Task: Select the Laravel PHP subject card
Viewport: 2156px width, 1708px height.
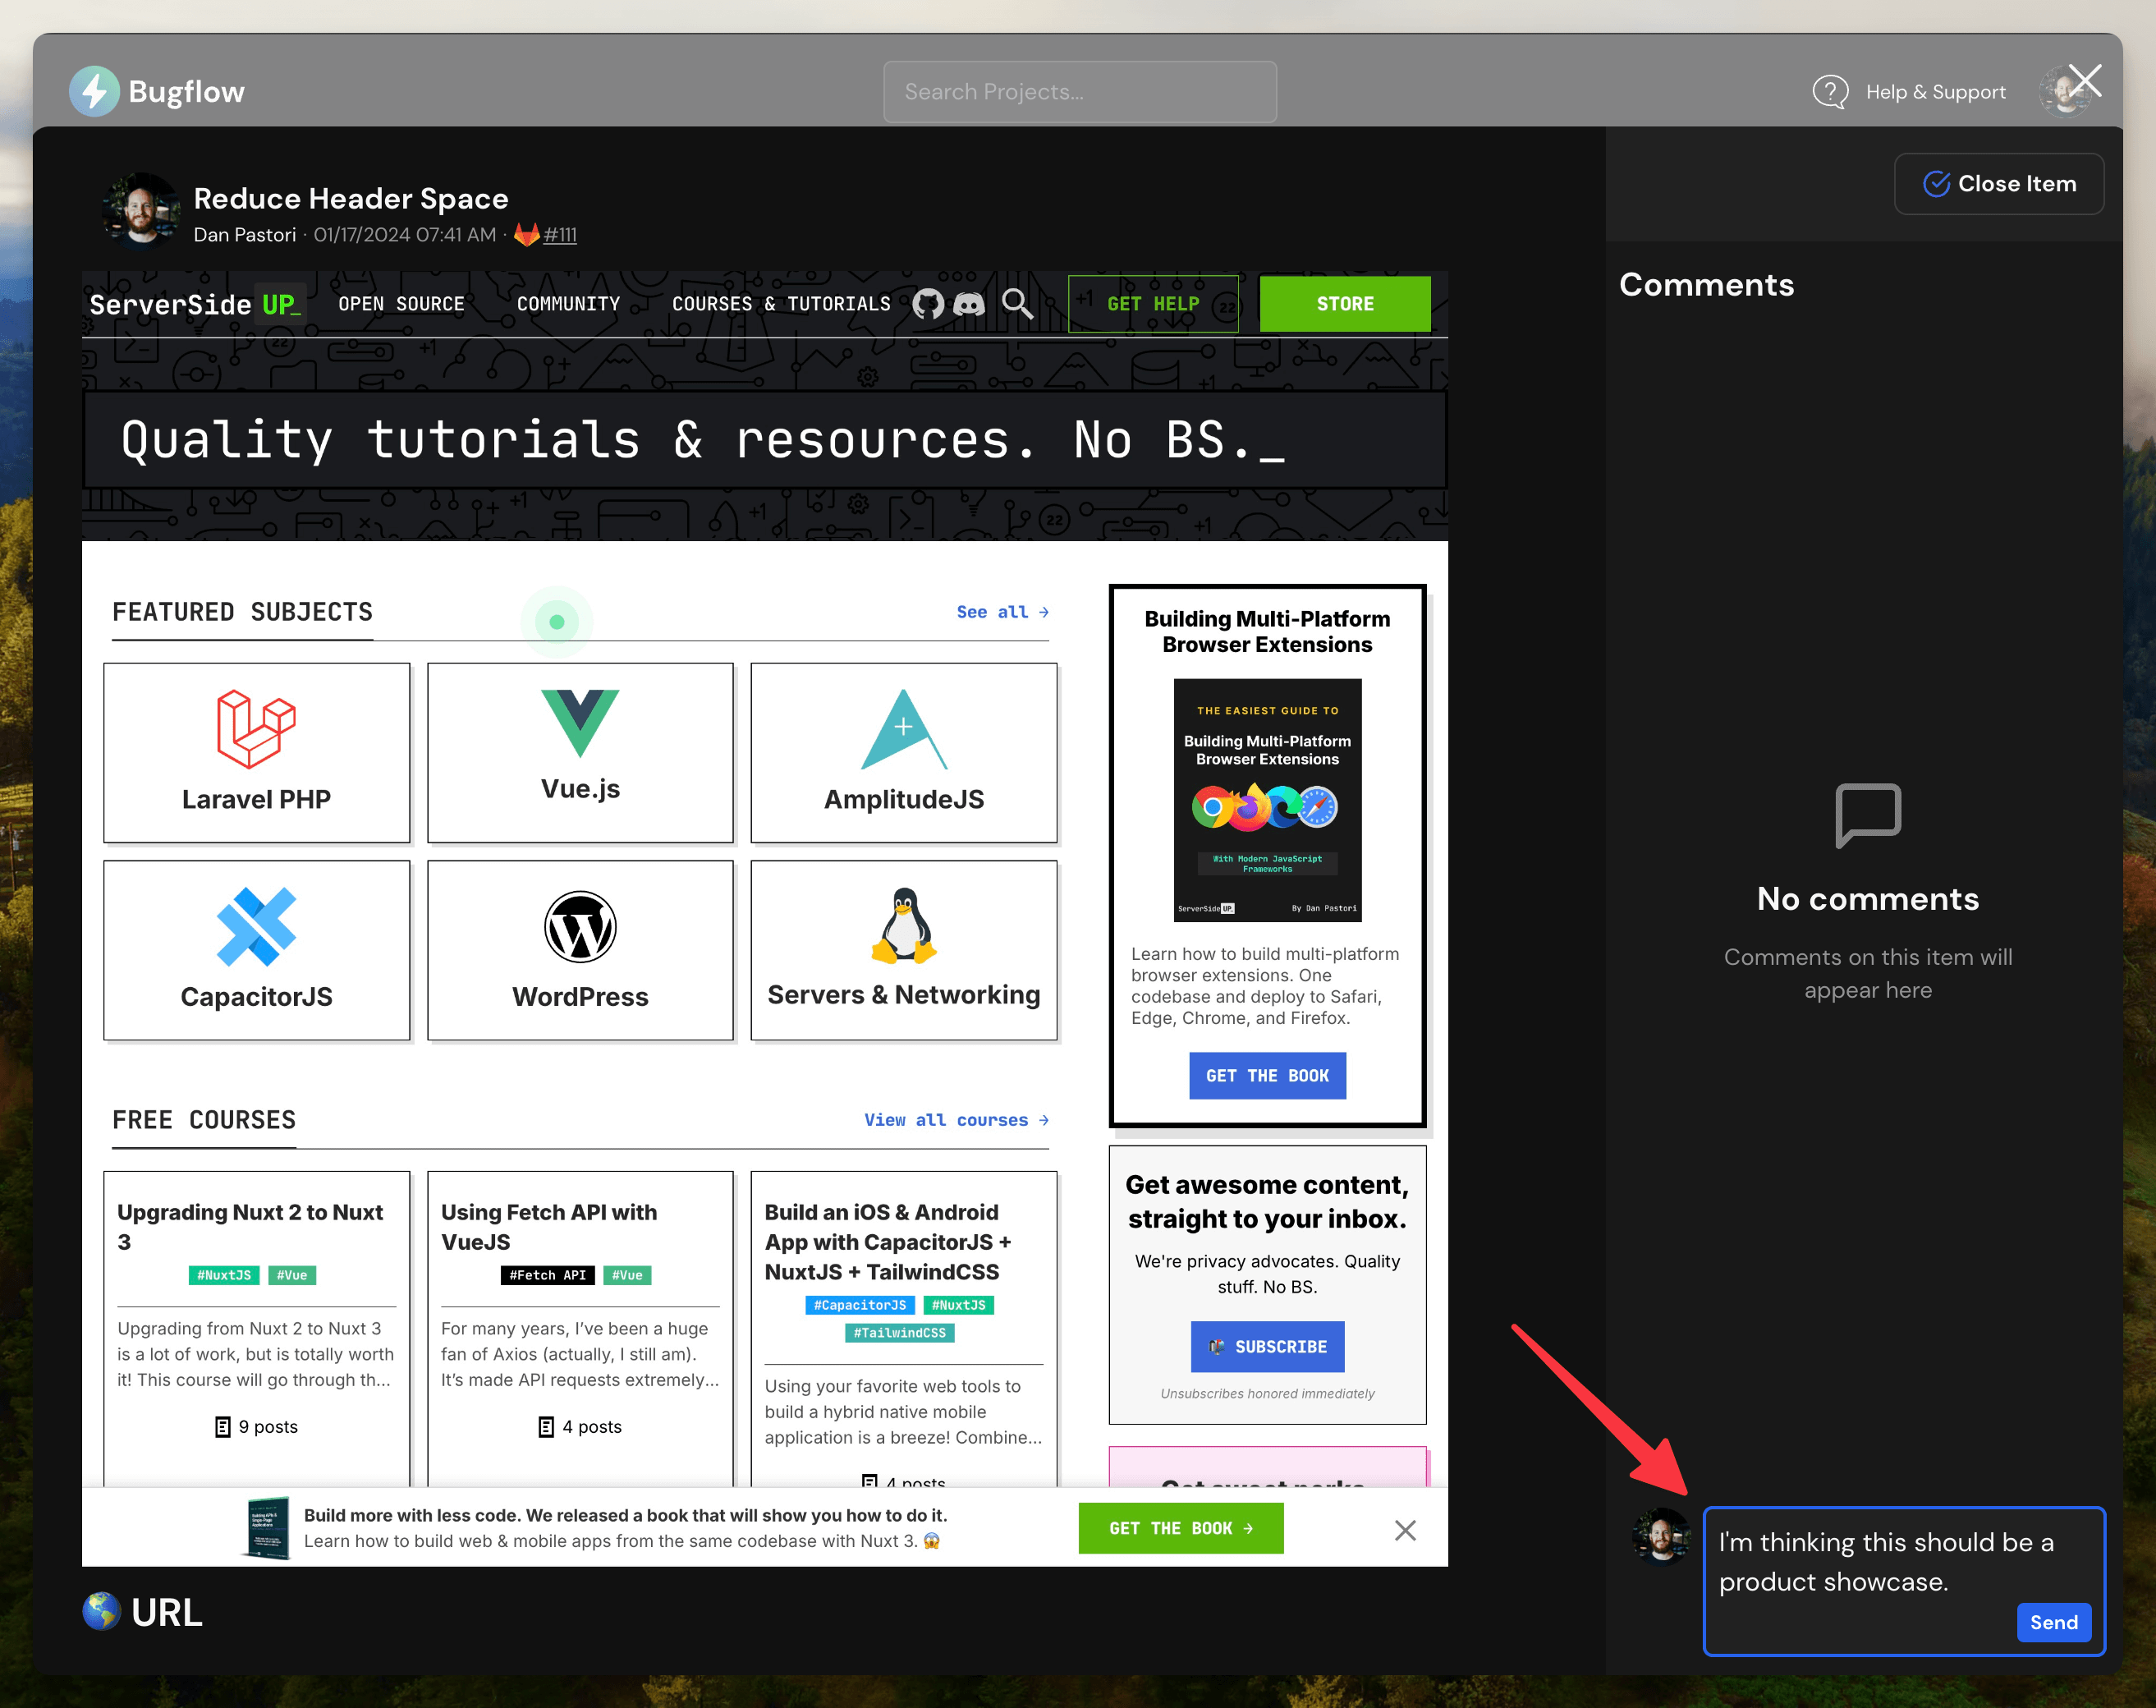Action: coord(257,752)
